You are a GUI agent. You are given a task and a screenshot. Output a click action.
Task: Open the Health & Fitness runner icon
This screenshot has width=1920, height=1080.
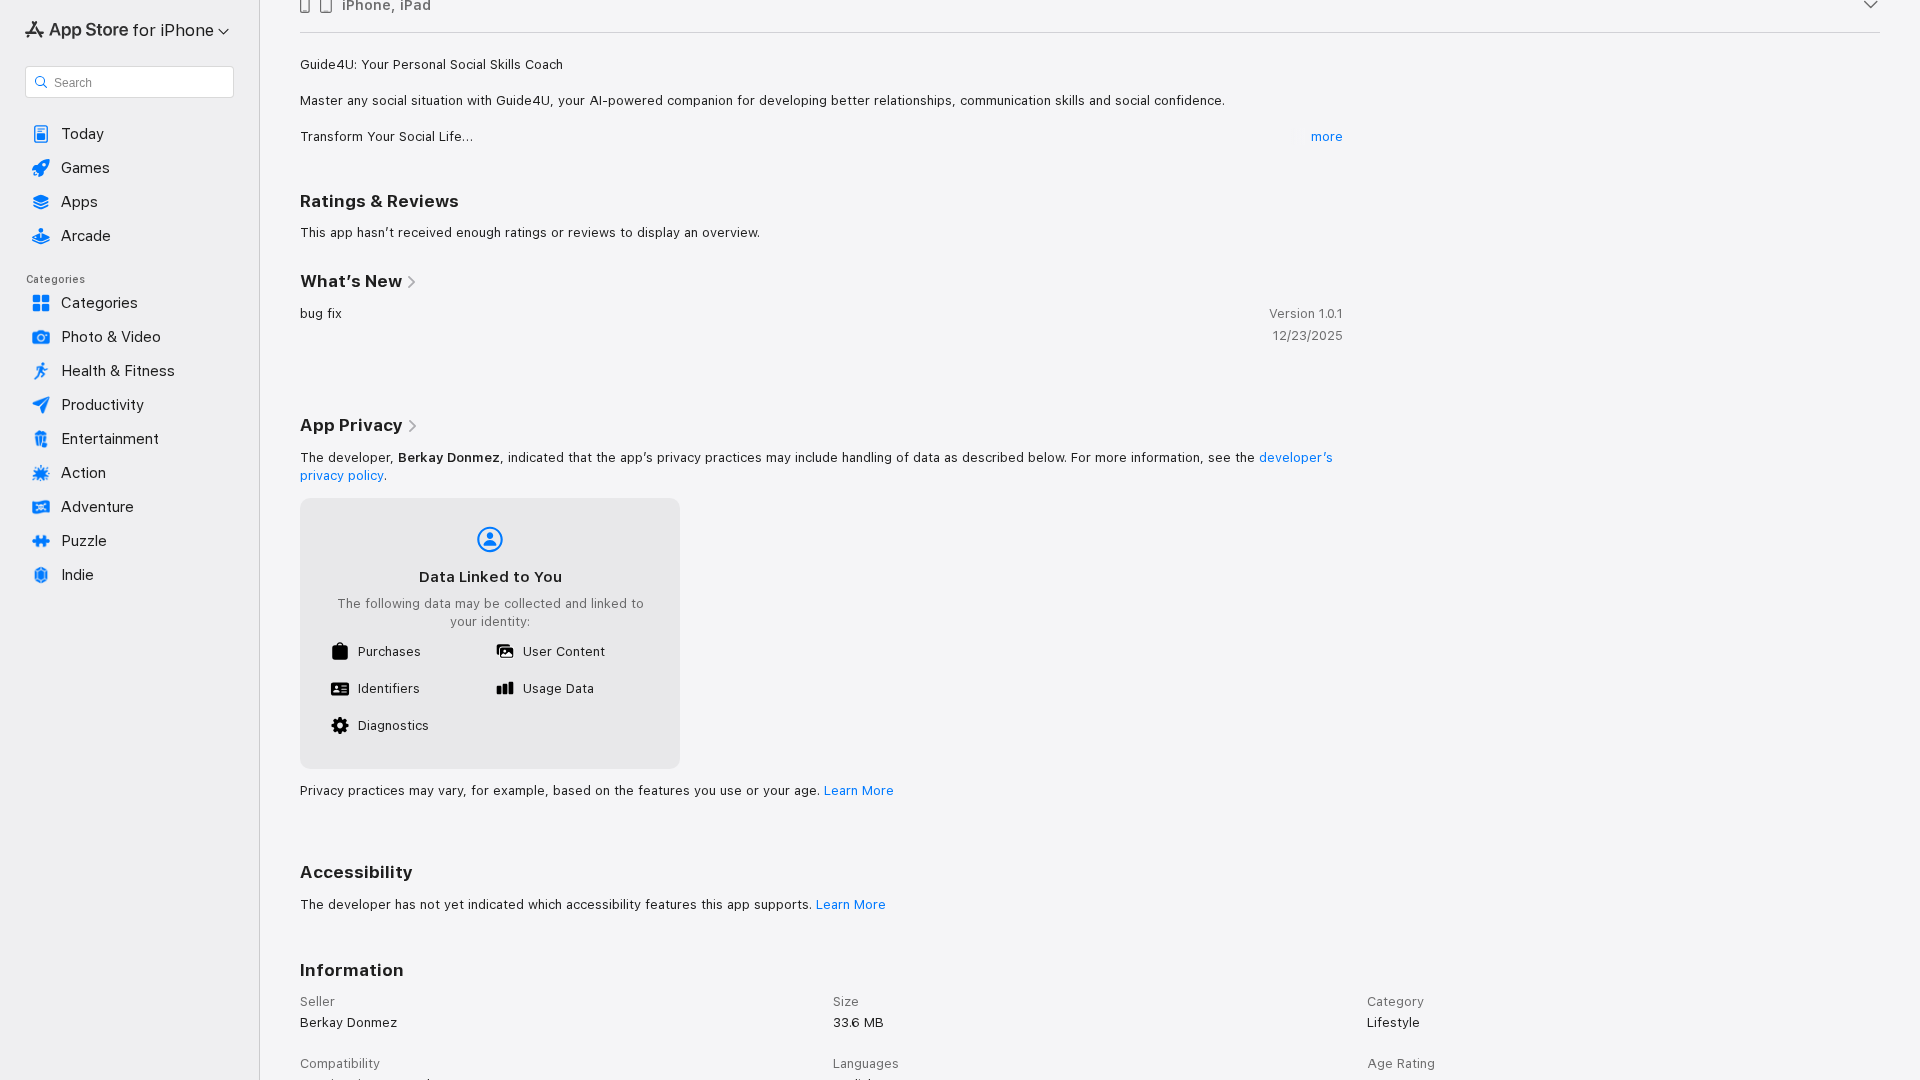[x=41, y=371]
